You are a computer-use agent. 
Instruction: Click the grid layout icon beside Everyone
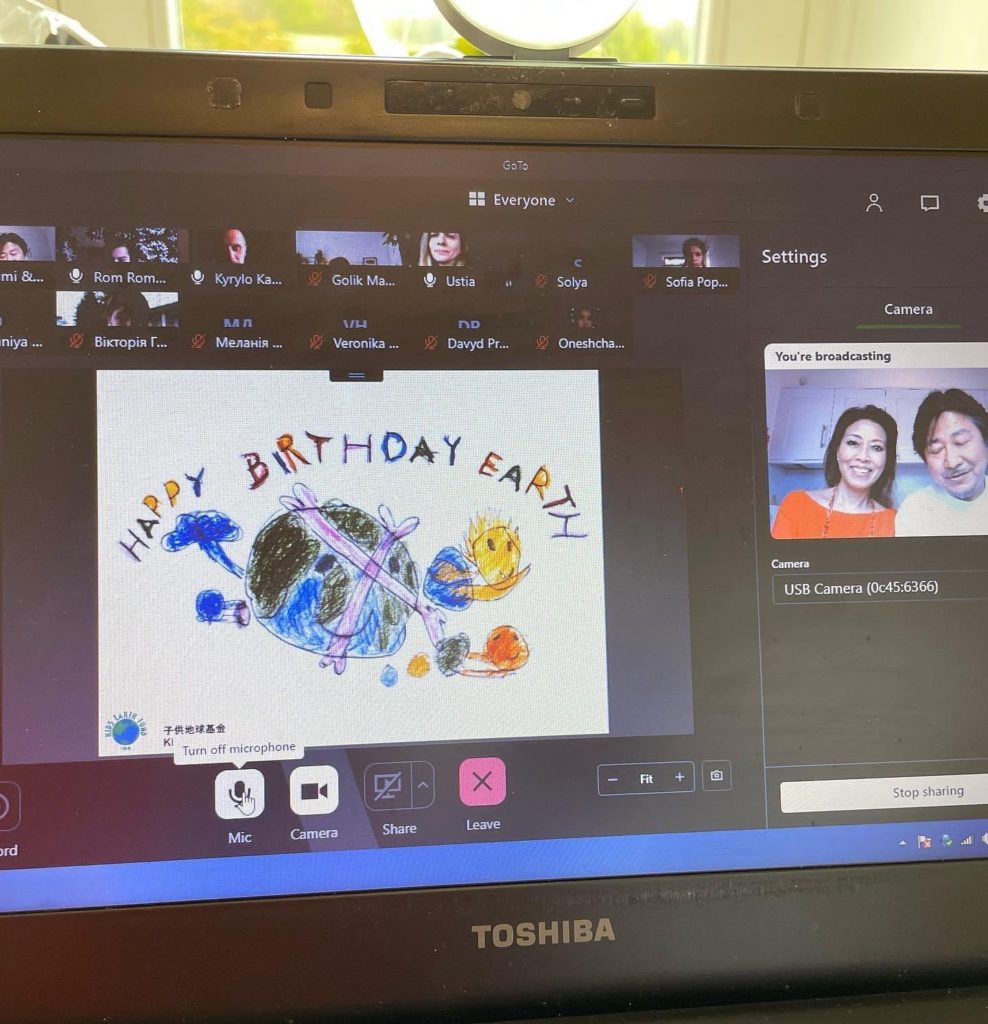[x=477, y=199]
